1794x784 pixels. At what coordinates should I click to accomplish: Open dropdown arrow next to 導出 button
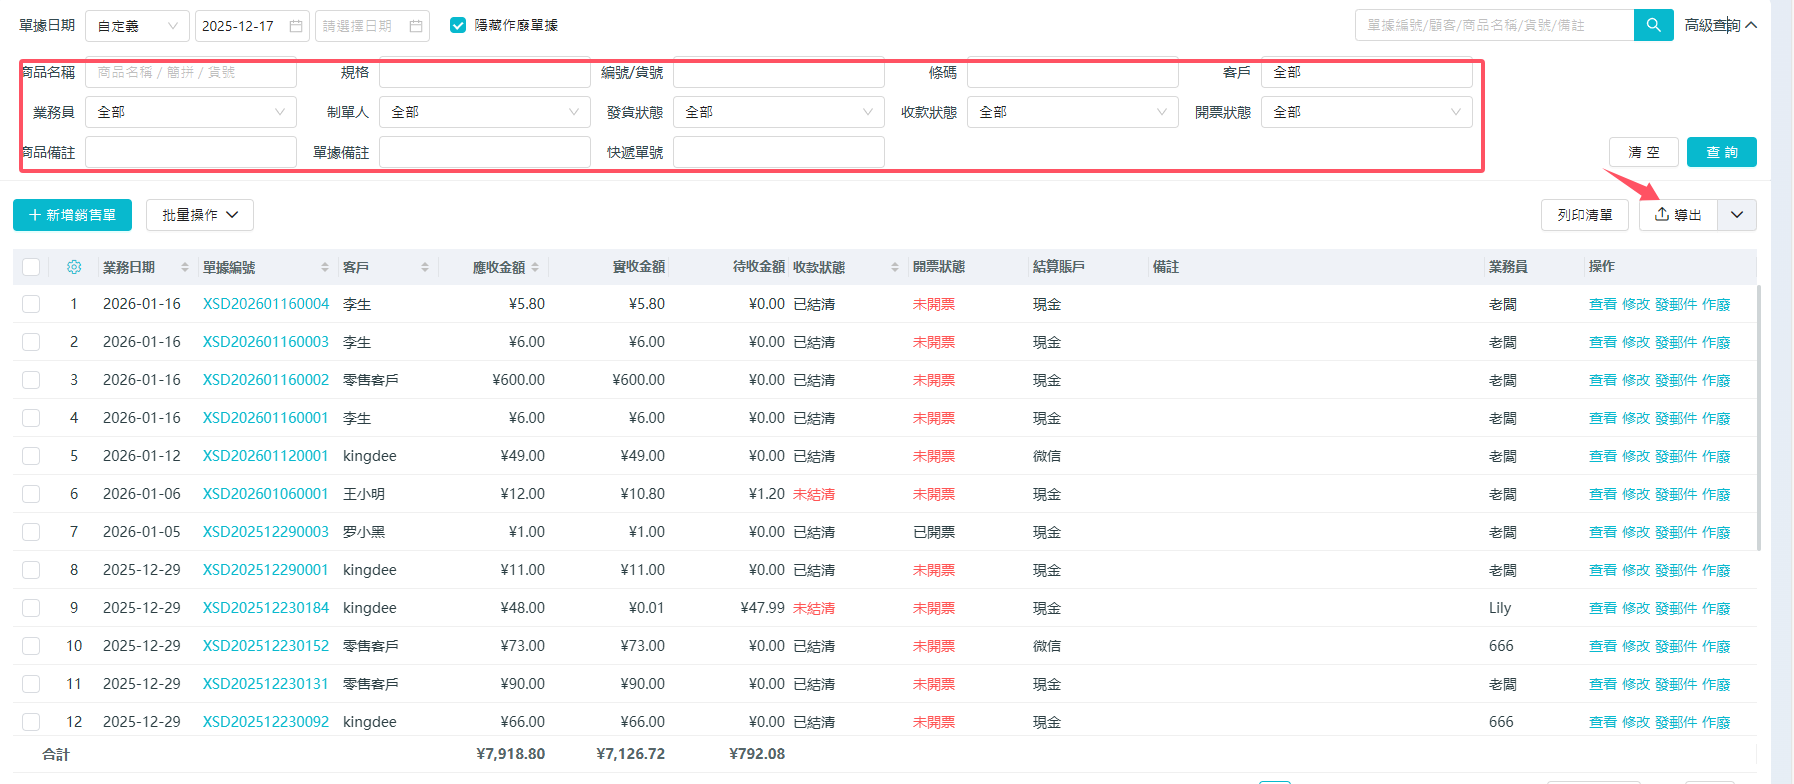(x=1737, y=215)
